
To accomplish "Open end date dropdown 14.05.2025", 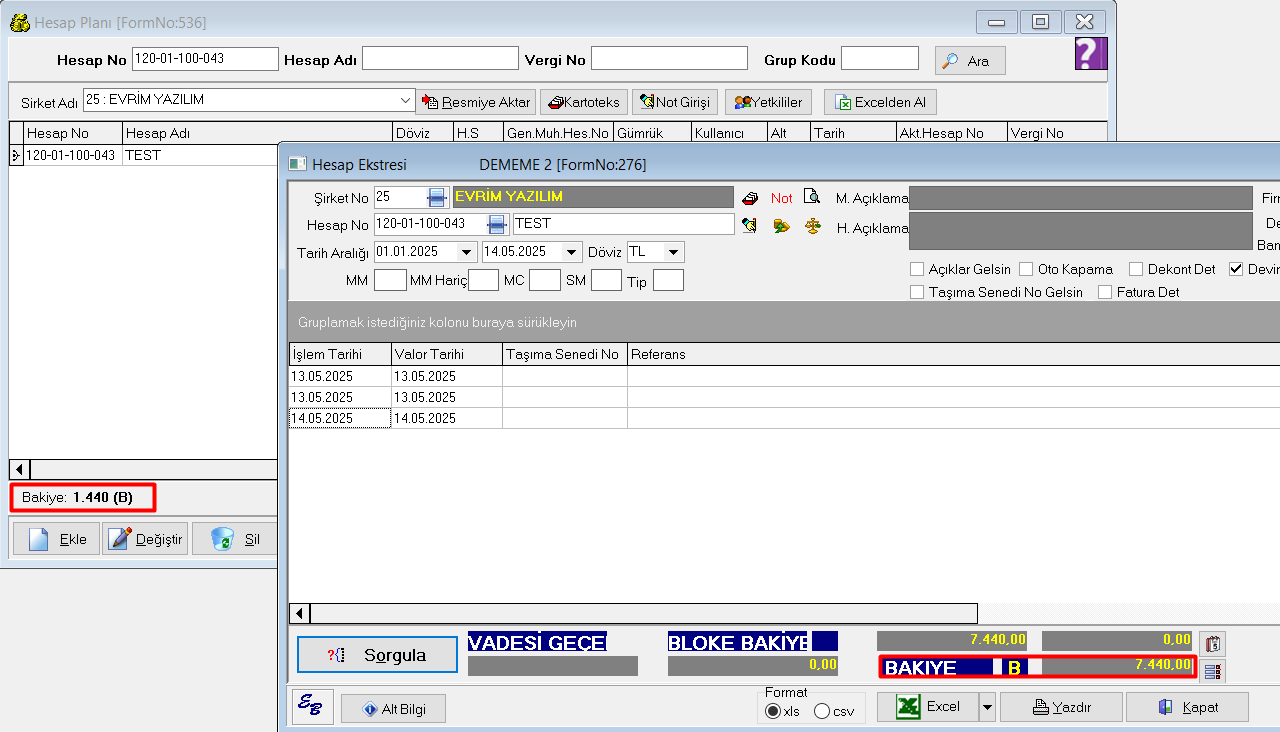I will [572, 252].
